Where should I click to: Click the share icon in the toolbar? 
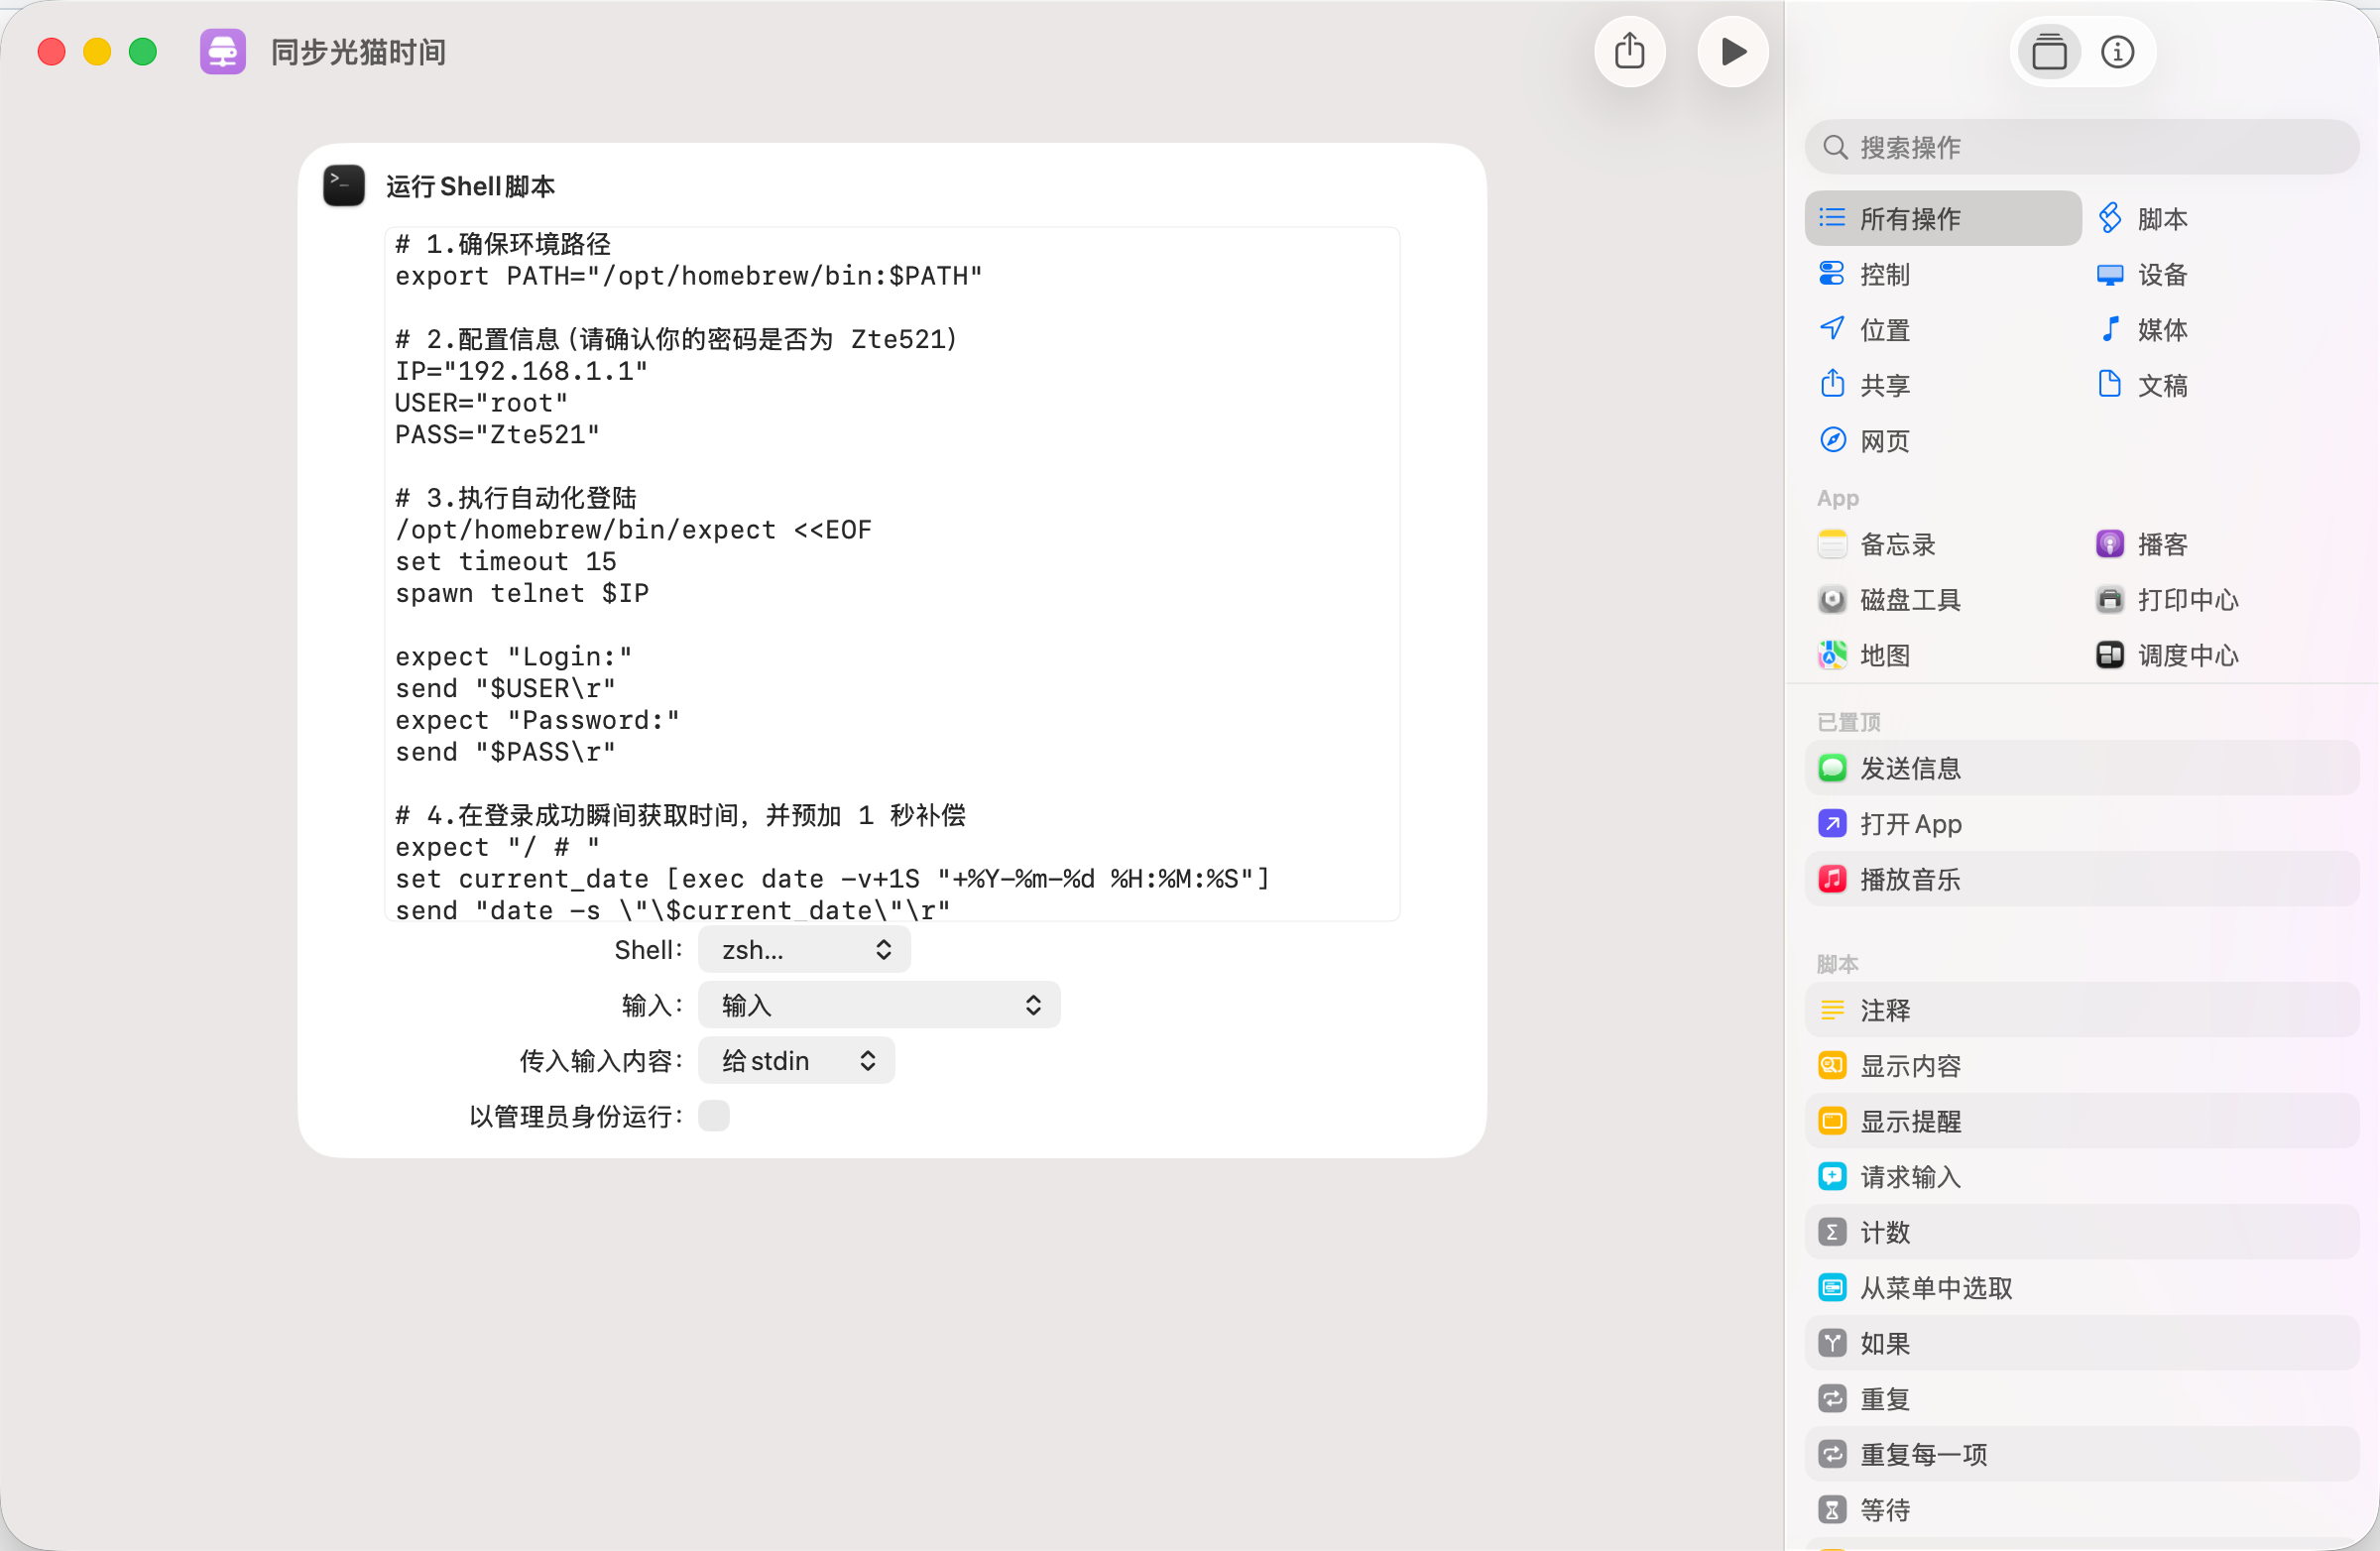(1629, 52)
